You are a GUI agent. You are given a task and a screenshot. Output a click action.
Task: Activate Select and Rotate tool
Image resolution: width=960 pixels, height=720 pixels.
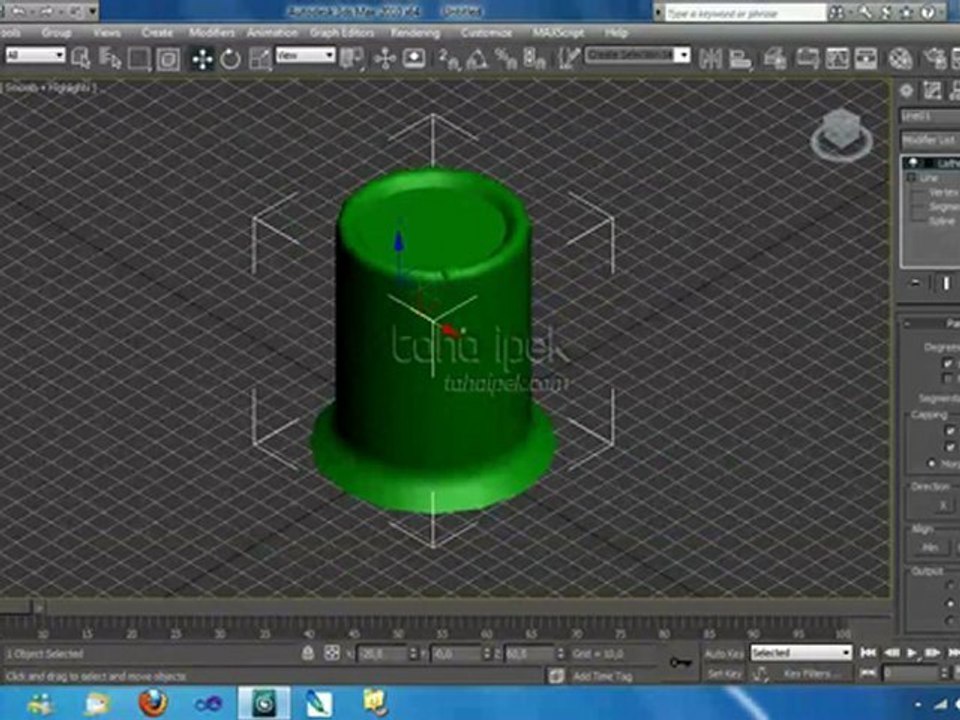pyautogui.click(x=230, y=59)
